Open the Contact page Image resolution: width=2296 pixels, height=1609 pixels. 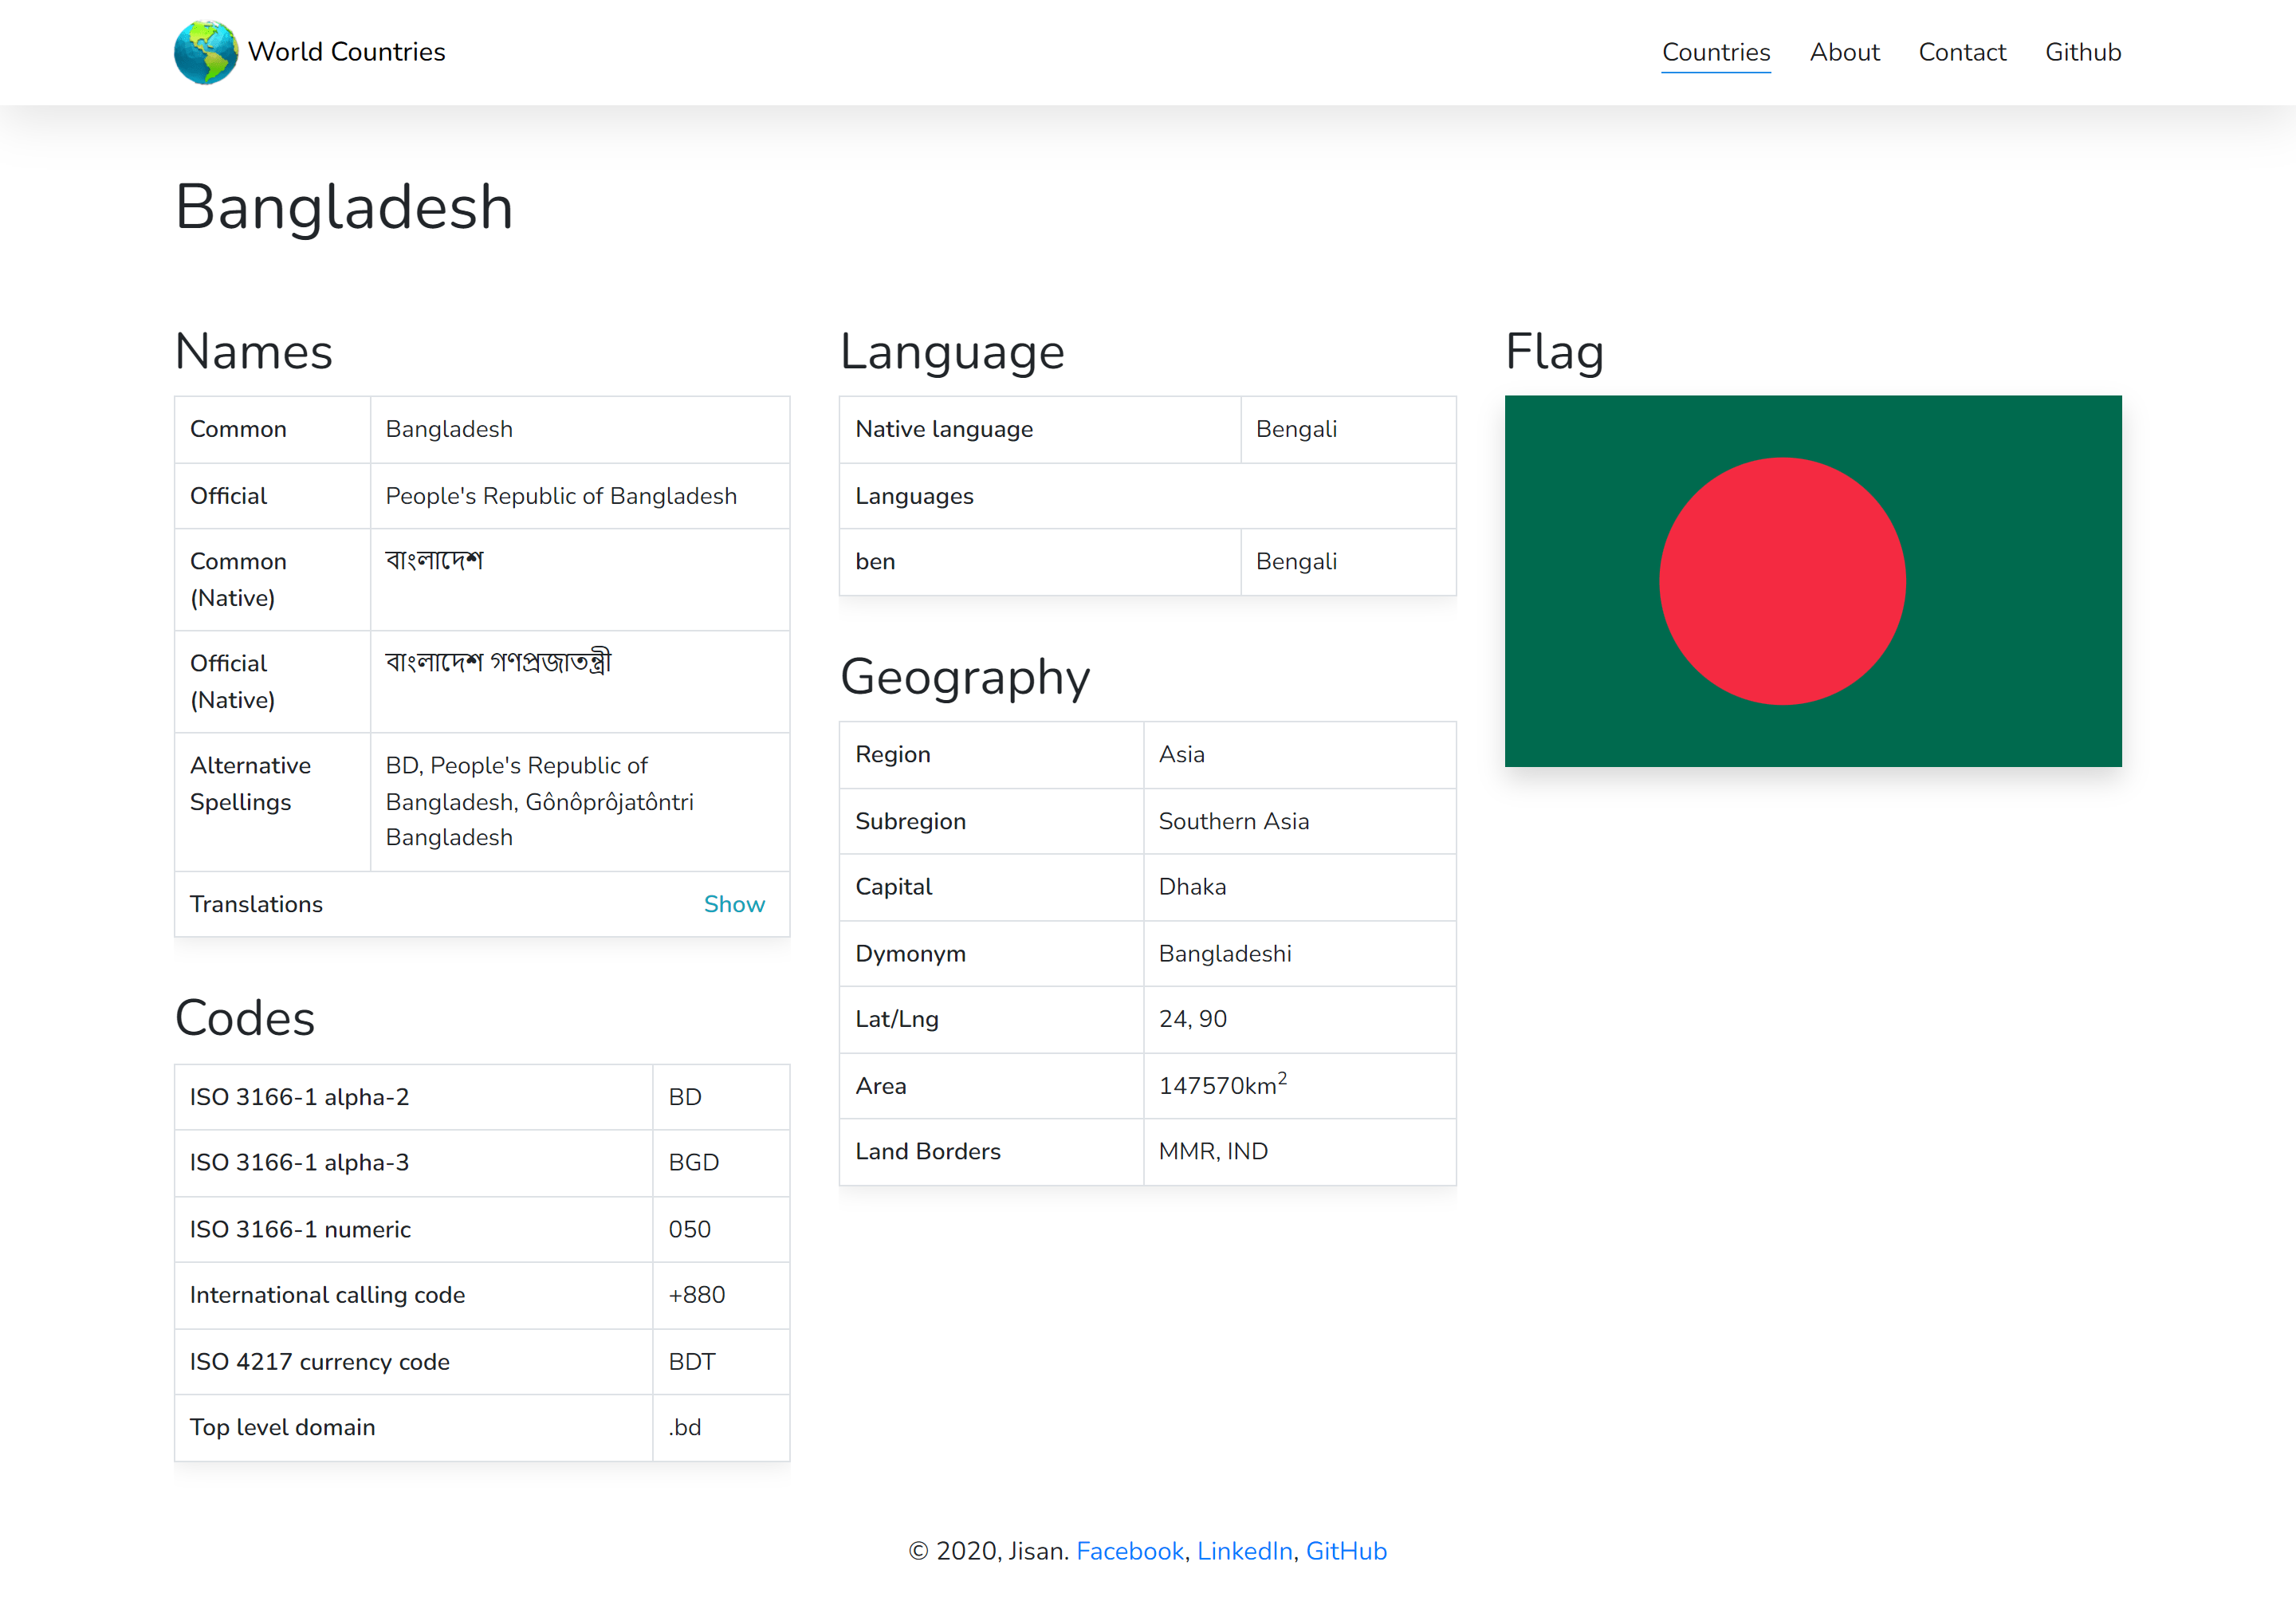1962,51
